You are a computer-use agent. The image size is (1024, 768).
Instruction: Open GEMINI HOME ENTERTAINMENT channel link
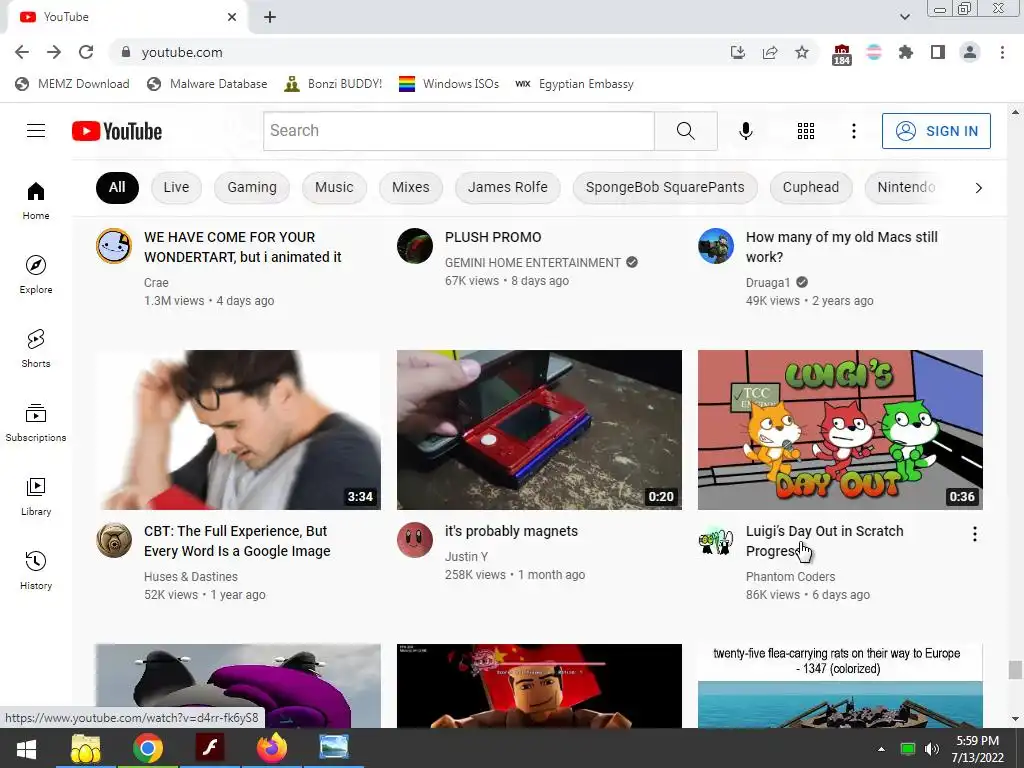[x=533, y=263]
